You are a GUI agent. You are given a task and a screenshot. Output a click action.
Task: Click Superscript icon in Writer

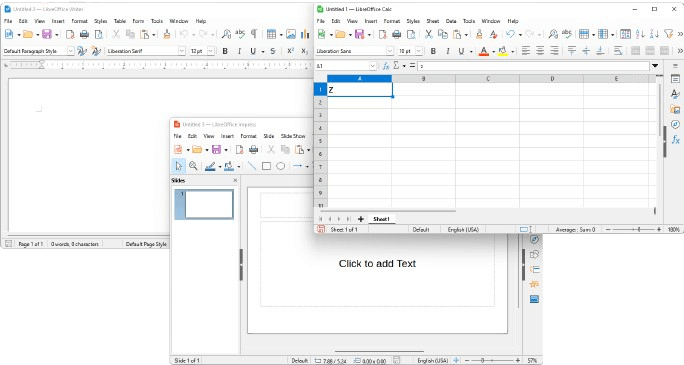coord(291,51)
